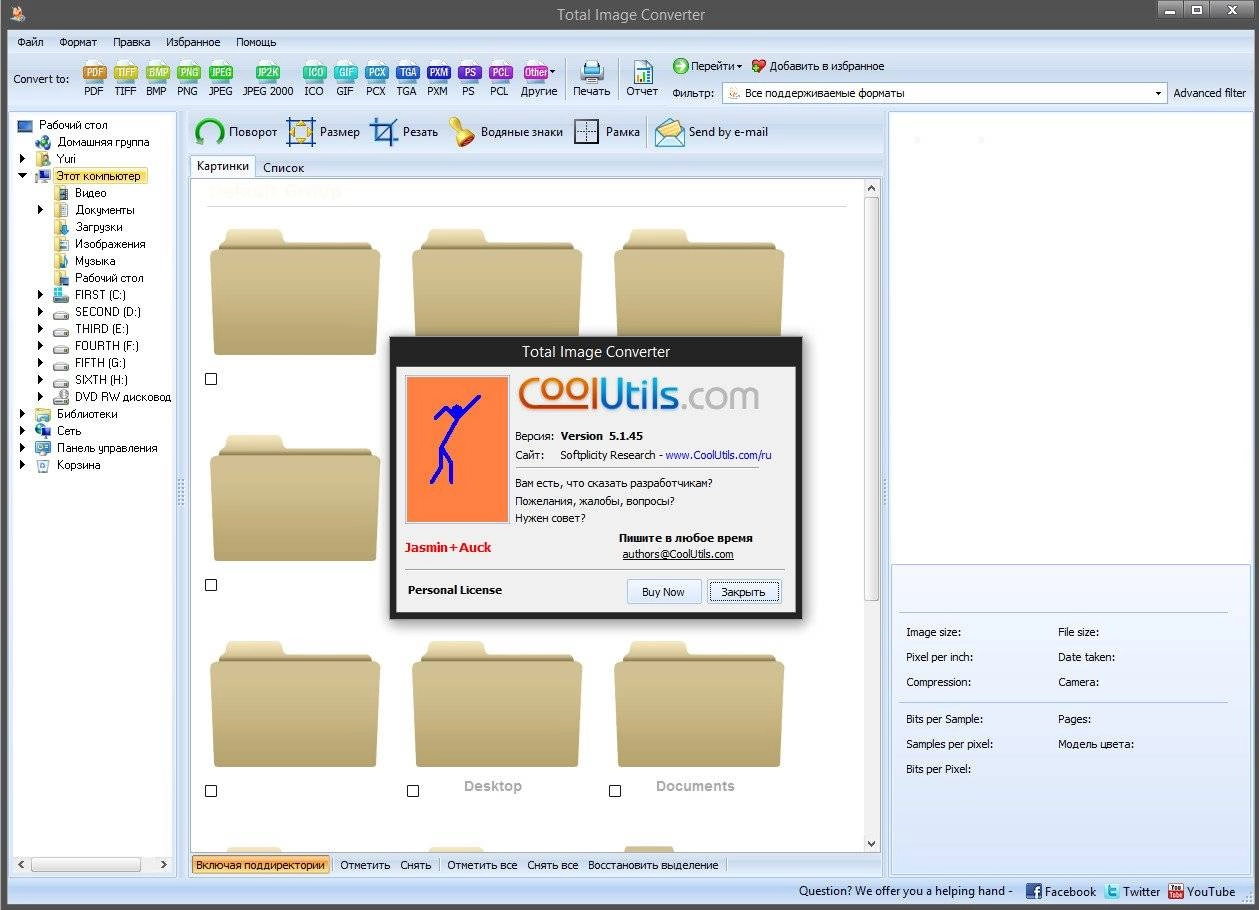Screen dimensions: 1259x910
Task: Click Buy Now in About dialog
Action: [663, 592]
